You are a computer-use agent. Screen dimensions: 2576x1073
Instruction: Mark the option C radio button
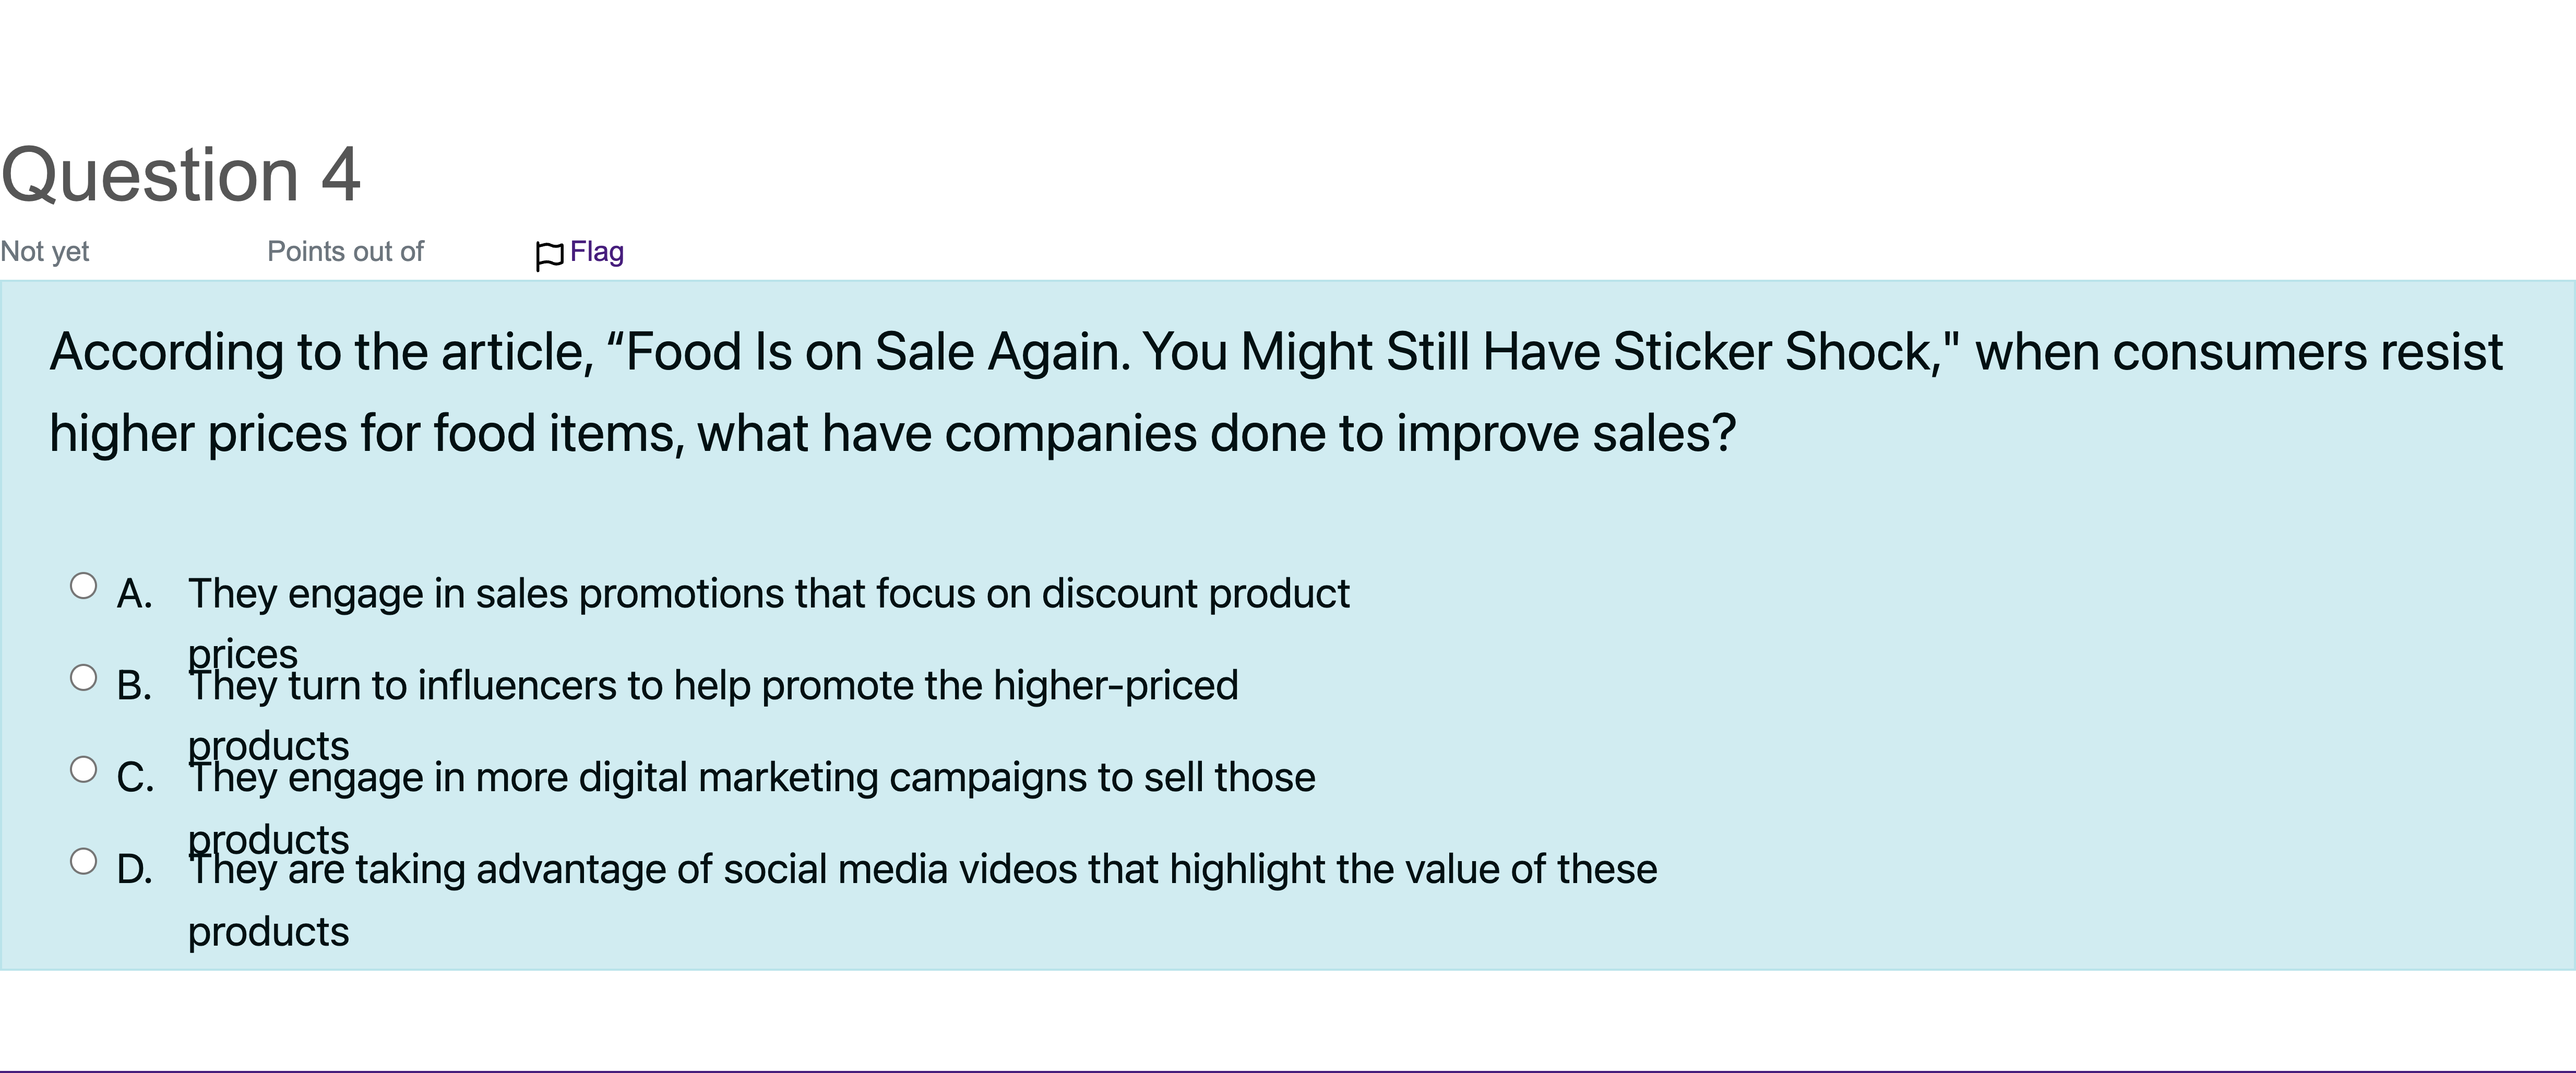click(84, 770)
